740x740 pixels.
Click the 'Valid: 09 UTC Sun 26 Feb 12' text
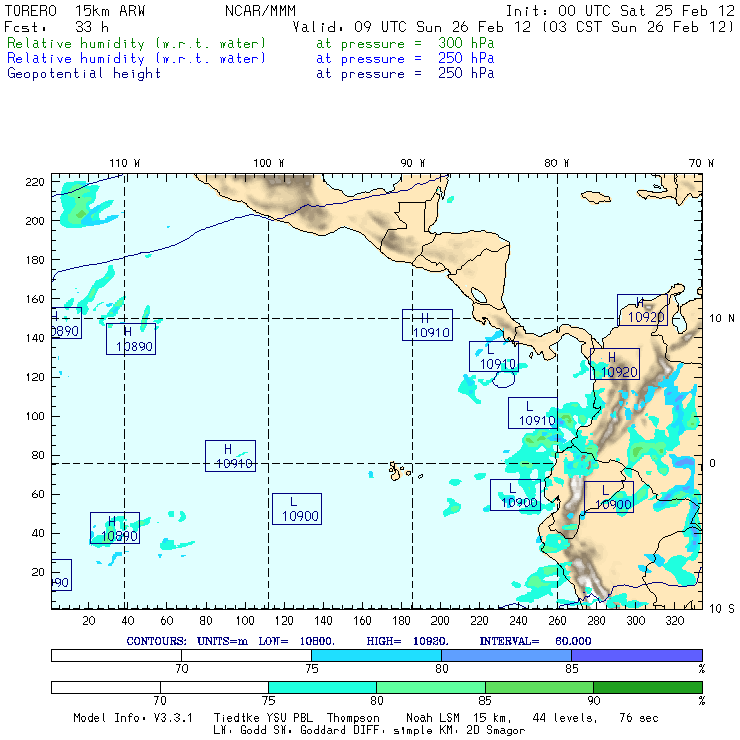click(x=412, y=27)
